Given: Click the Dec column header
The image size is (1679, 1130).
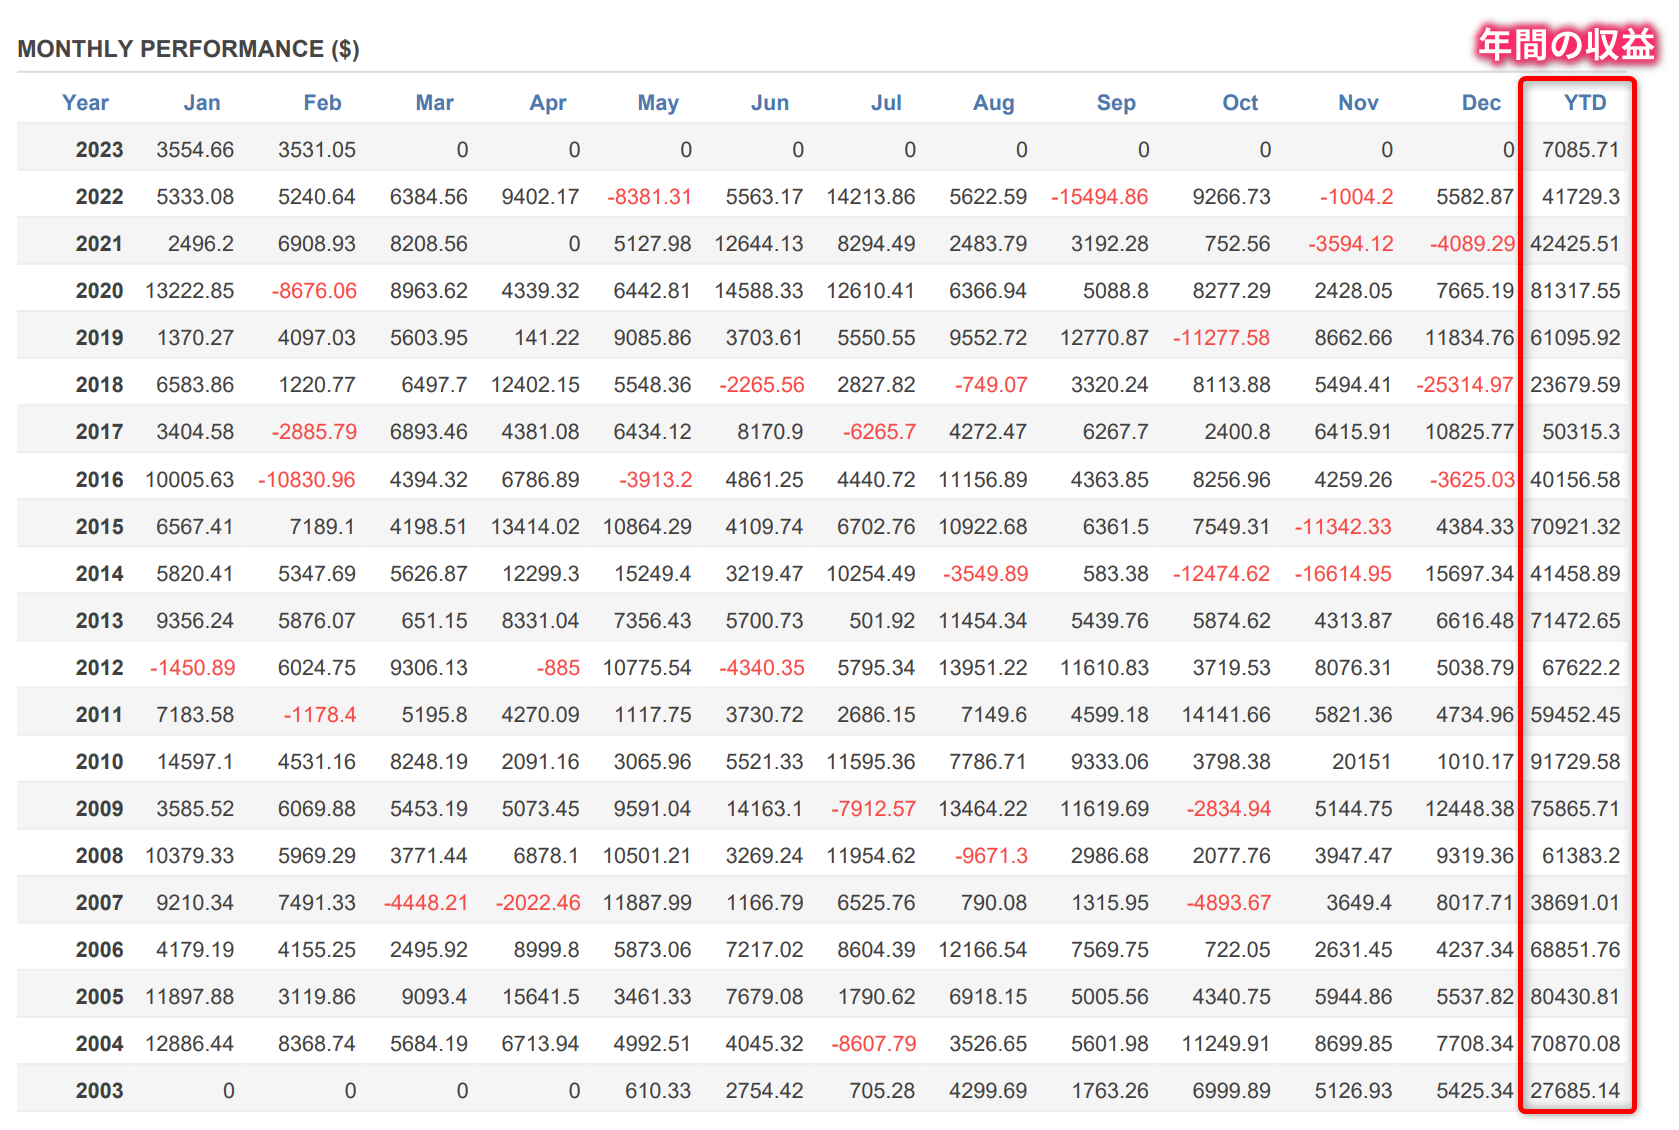Looking at the screenshot, I should click(x=1481, y=102).
